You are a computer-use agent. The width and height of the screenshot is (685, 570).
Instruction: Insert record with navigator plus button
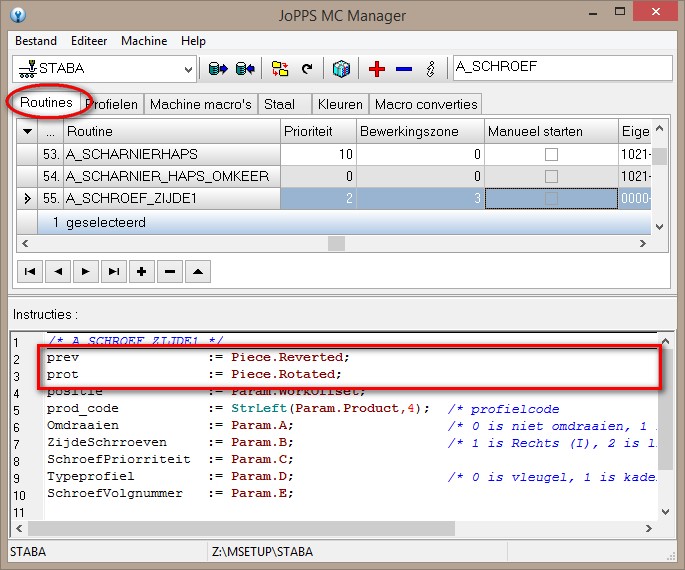[x=142, y=272]
